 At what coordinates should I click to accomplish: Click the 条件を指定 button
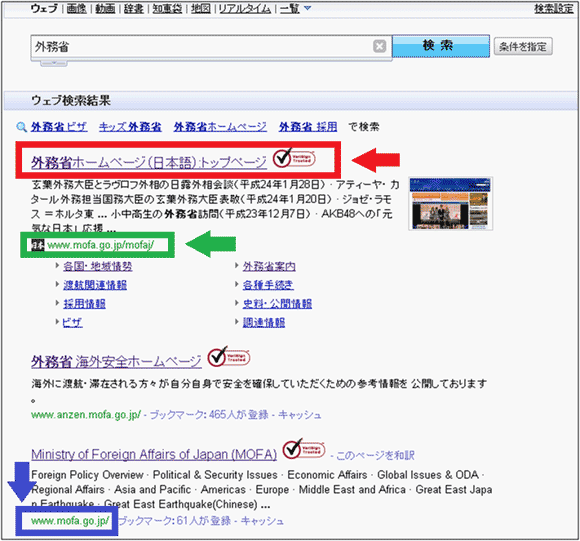523,46
